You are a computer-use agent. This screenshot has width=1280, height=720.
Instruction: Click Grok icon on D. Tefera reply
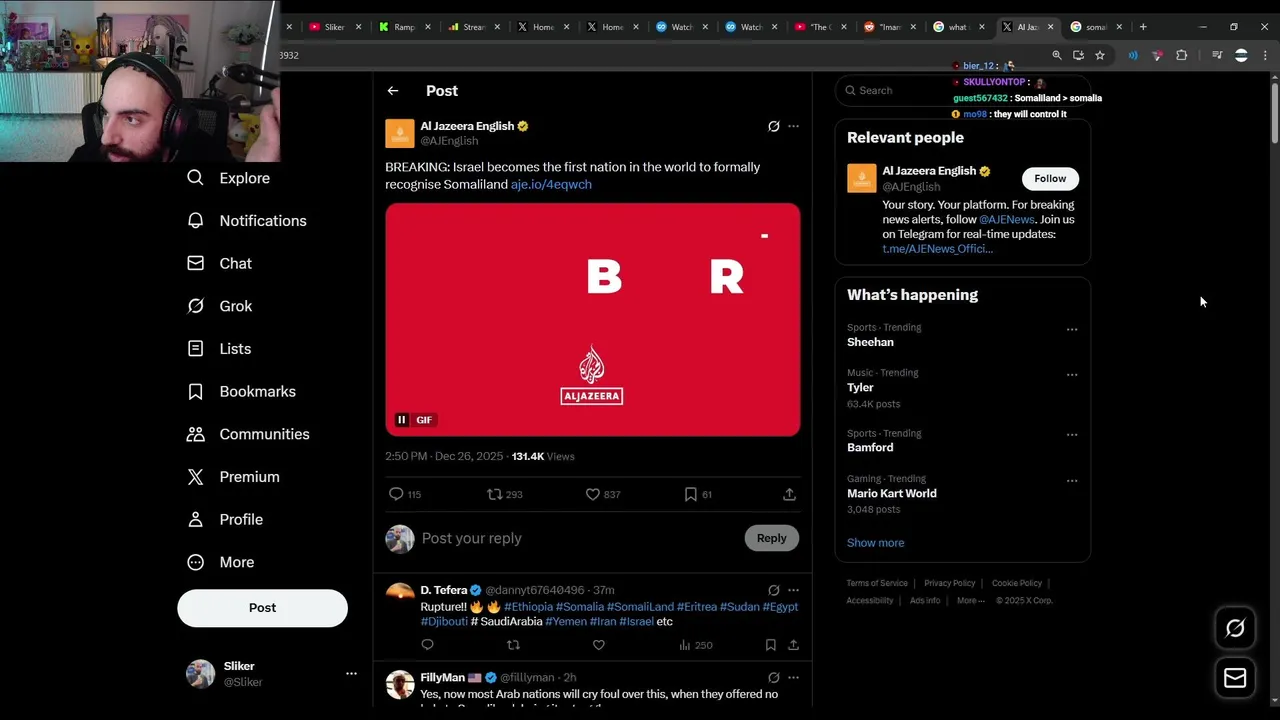coord(773,590)
